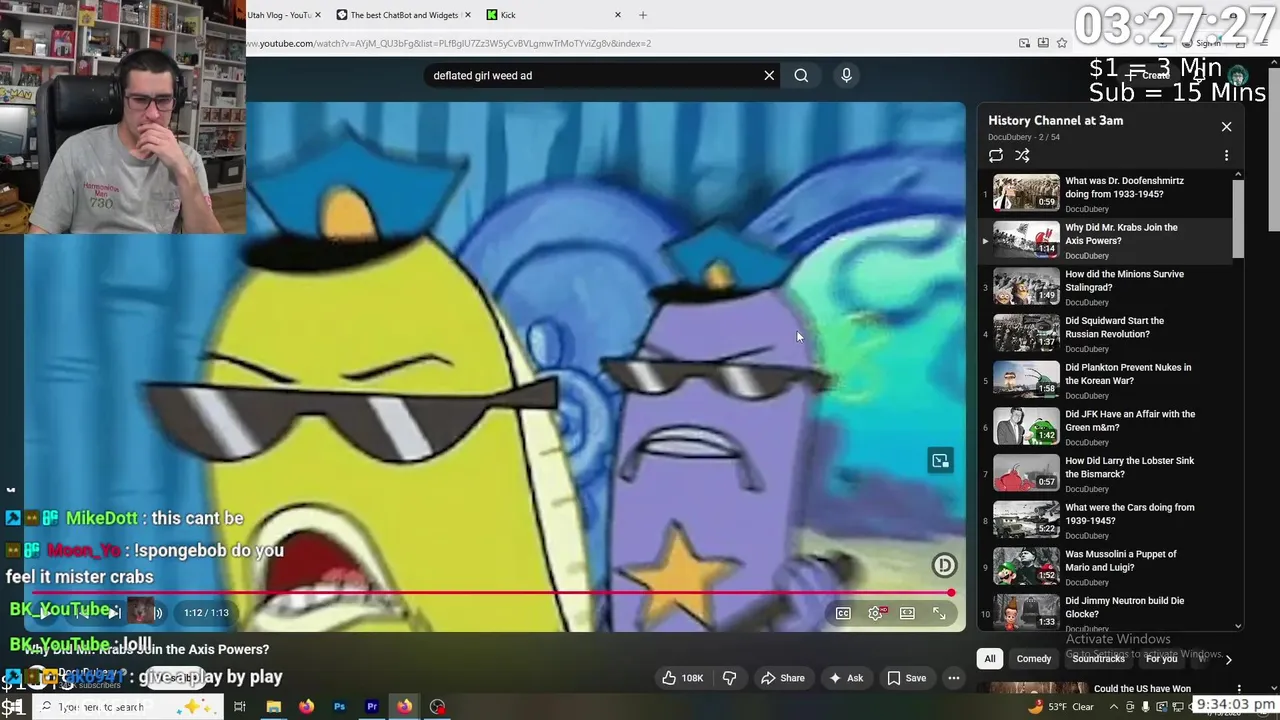This screenshot has height=720, width=1280.
Task: Open playlist panel more options menu
Action: click(1226, 156)
